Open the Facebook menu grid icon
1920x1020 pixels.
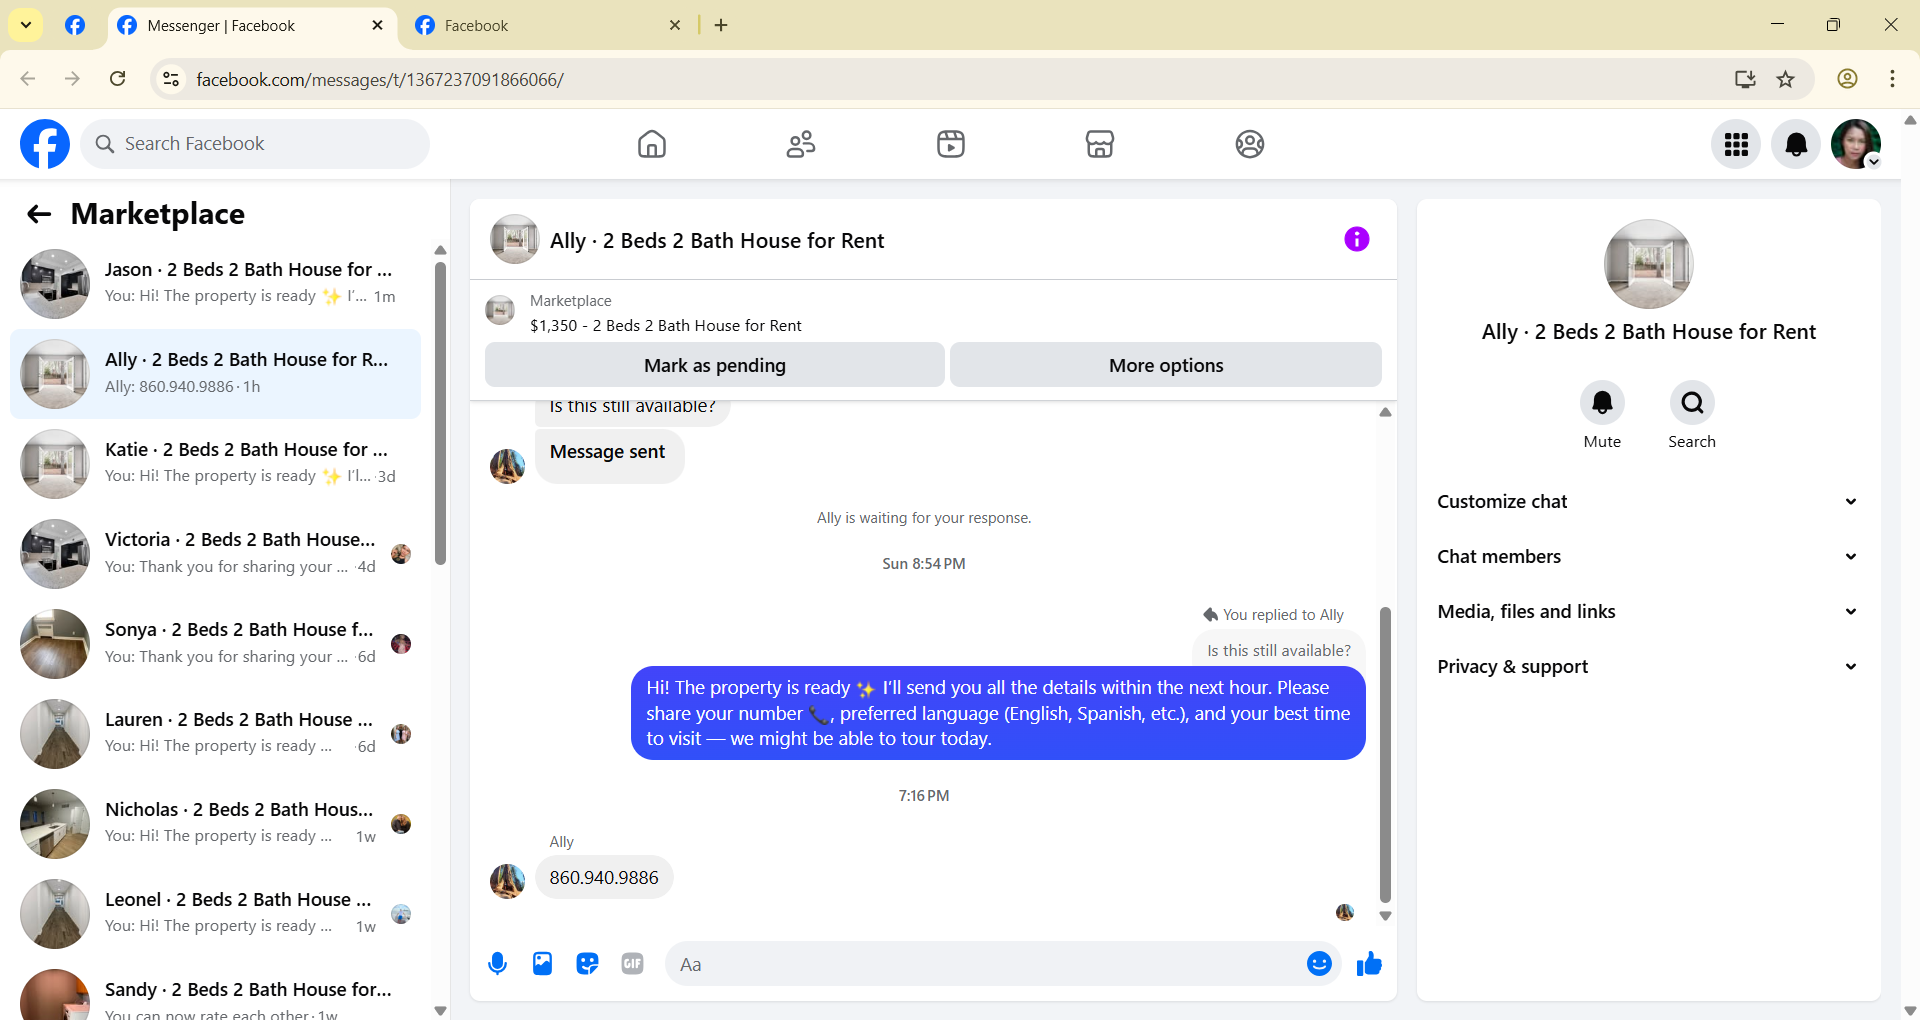tap(1736, 144)
